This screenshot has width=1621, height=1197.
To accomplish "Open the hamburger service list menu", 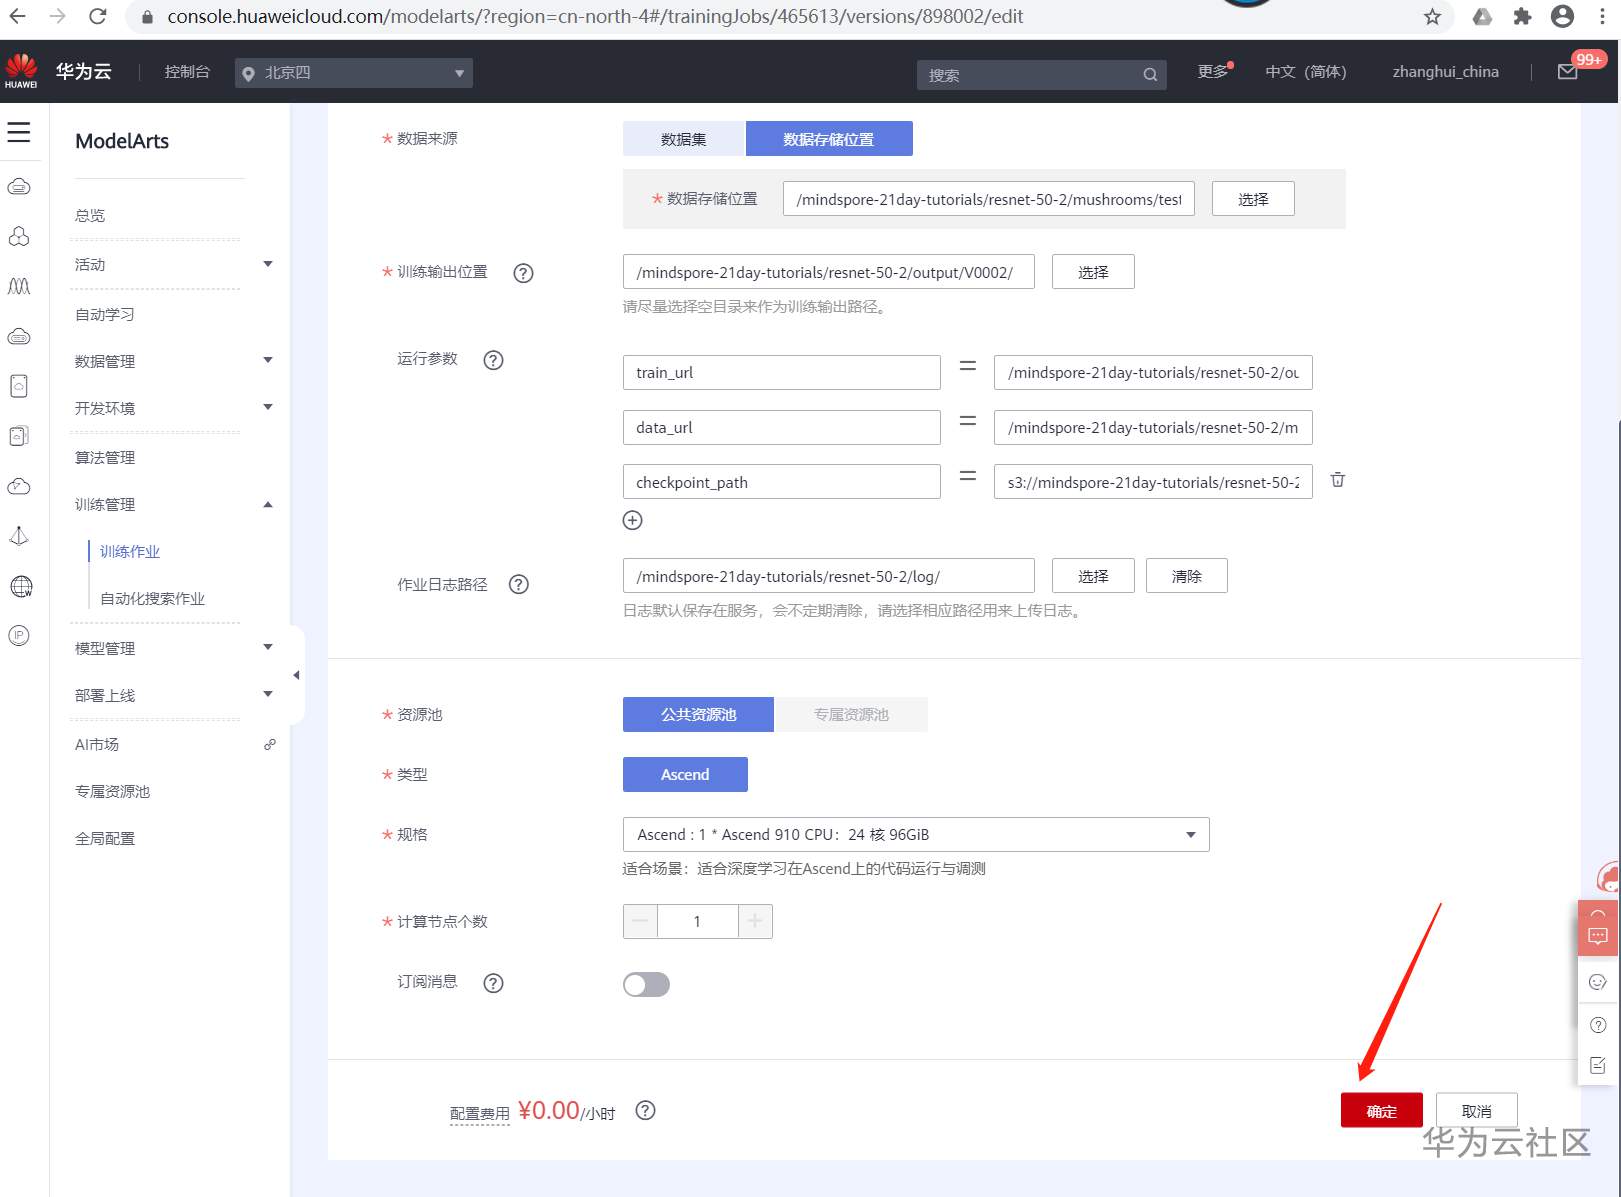I will (x=19, y=132).
